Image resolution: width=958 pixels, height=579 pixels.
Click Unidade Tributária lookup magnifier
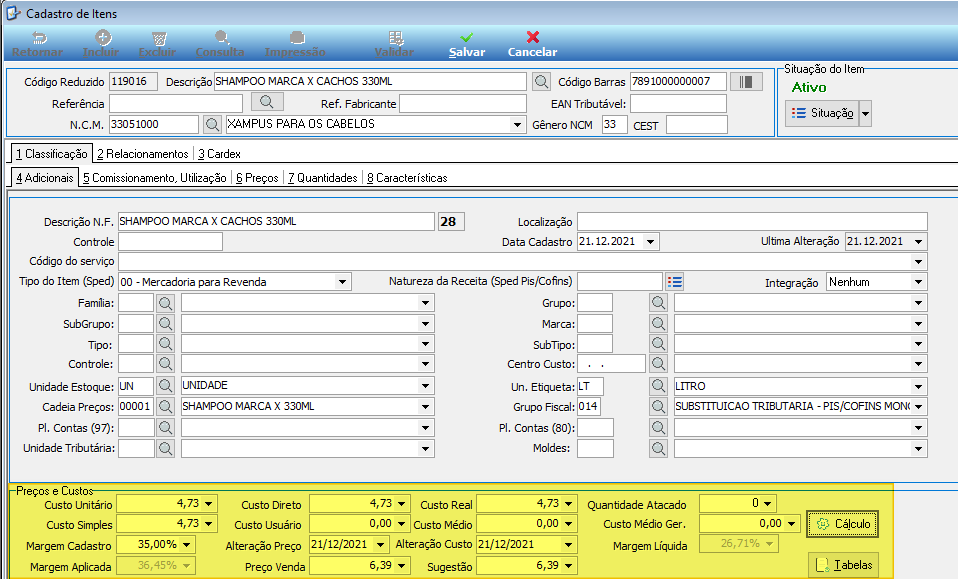click(166, 448)
